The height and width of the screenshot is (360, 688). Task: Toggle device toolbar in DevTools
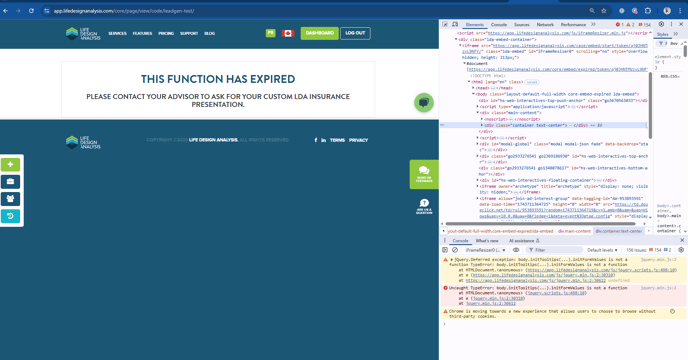pyautogui.click(x=455, y=25)
